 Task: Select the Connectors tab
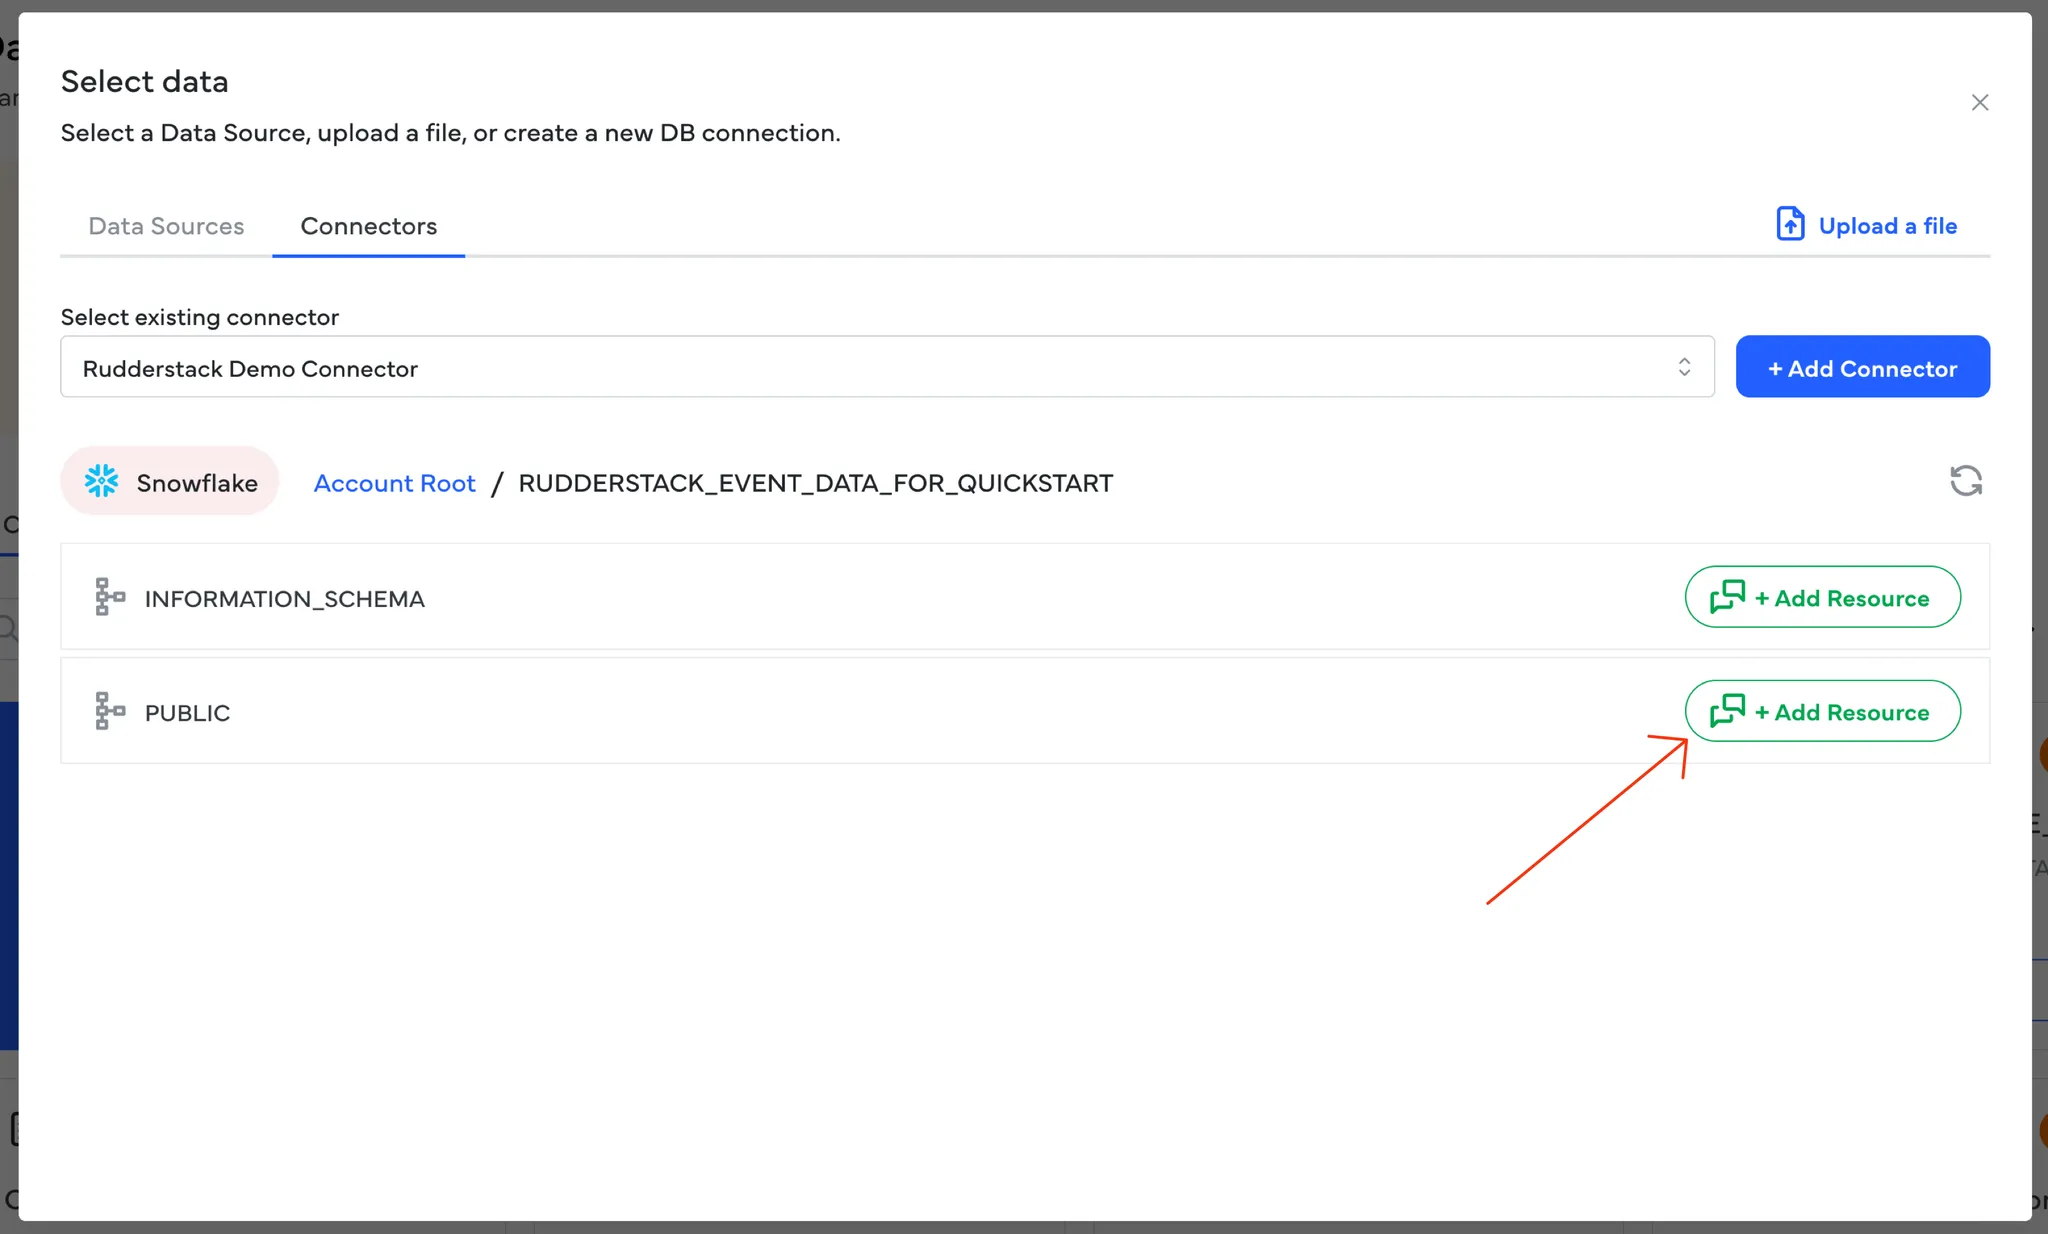pyautogui.click(x=368, y=226)
